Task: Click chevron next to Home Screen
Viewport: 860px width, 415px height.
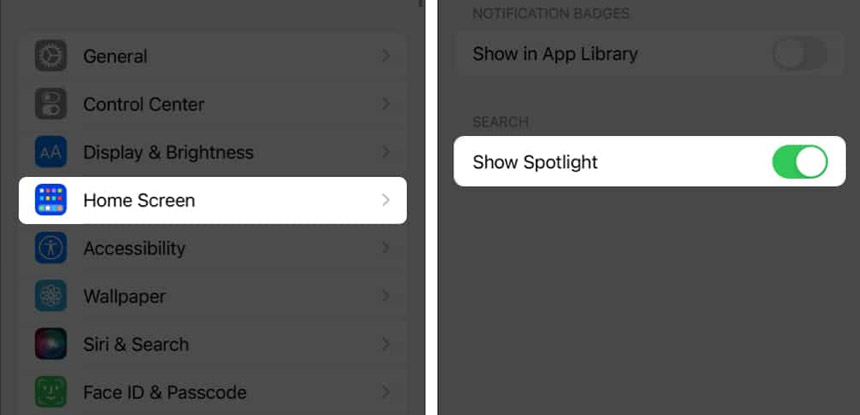Action: coord(386,200)
